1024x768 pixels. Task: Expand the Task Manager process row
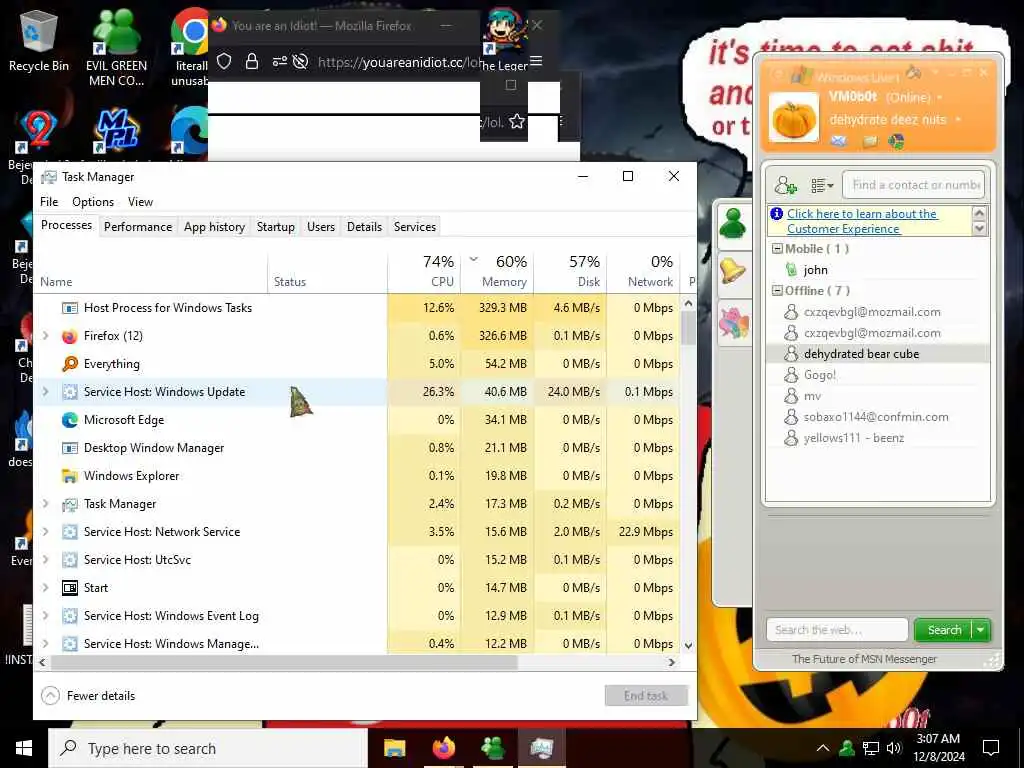click(46, 504)
